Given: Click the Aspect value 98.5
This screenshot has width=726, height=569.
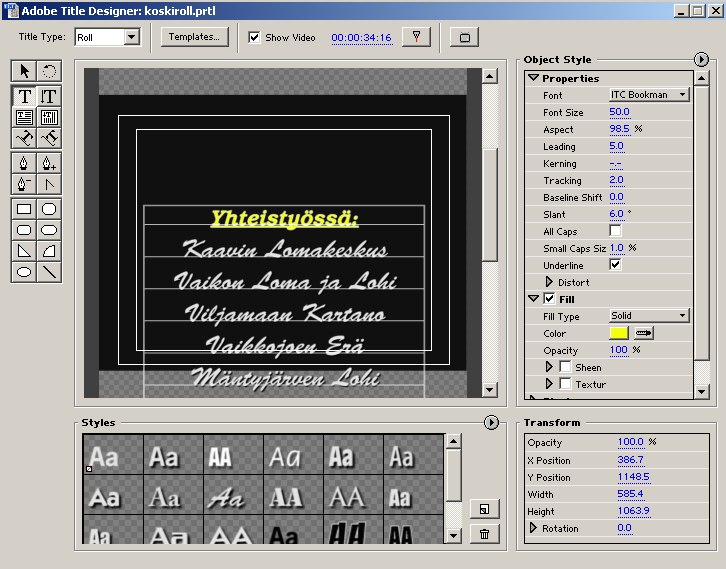Looking at the screenshot, I should click(x=619, y=129).
